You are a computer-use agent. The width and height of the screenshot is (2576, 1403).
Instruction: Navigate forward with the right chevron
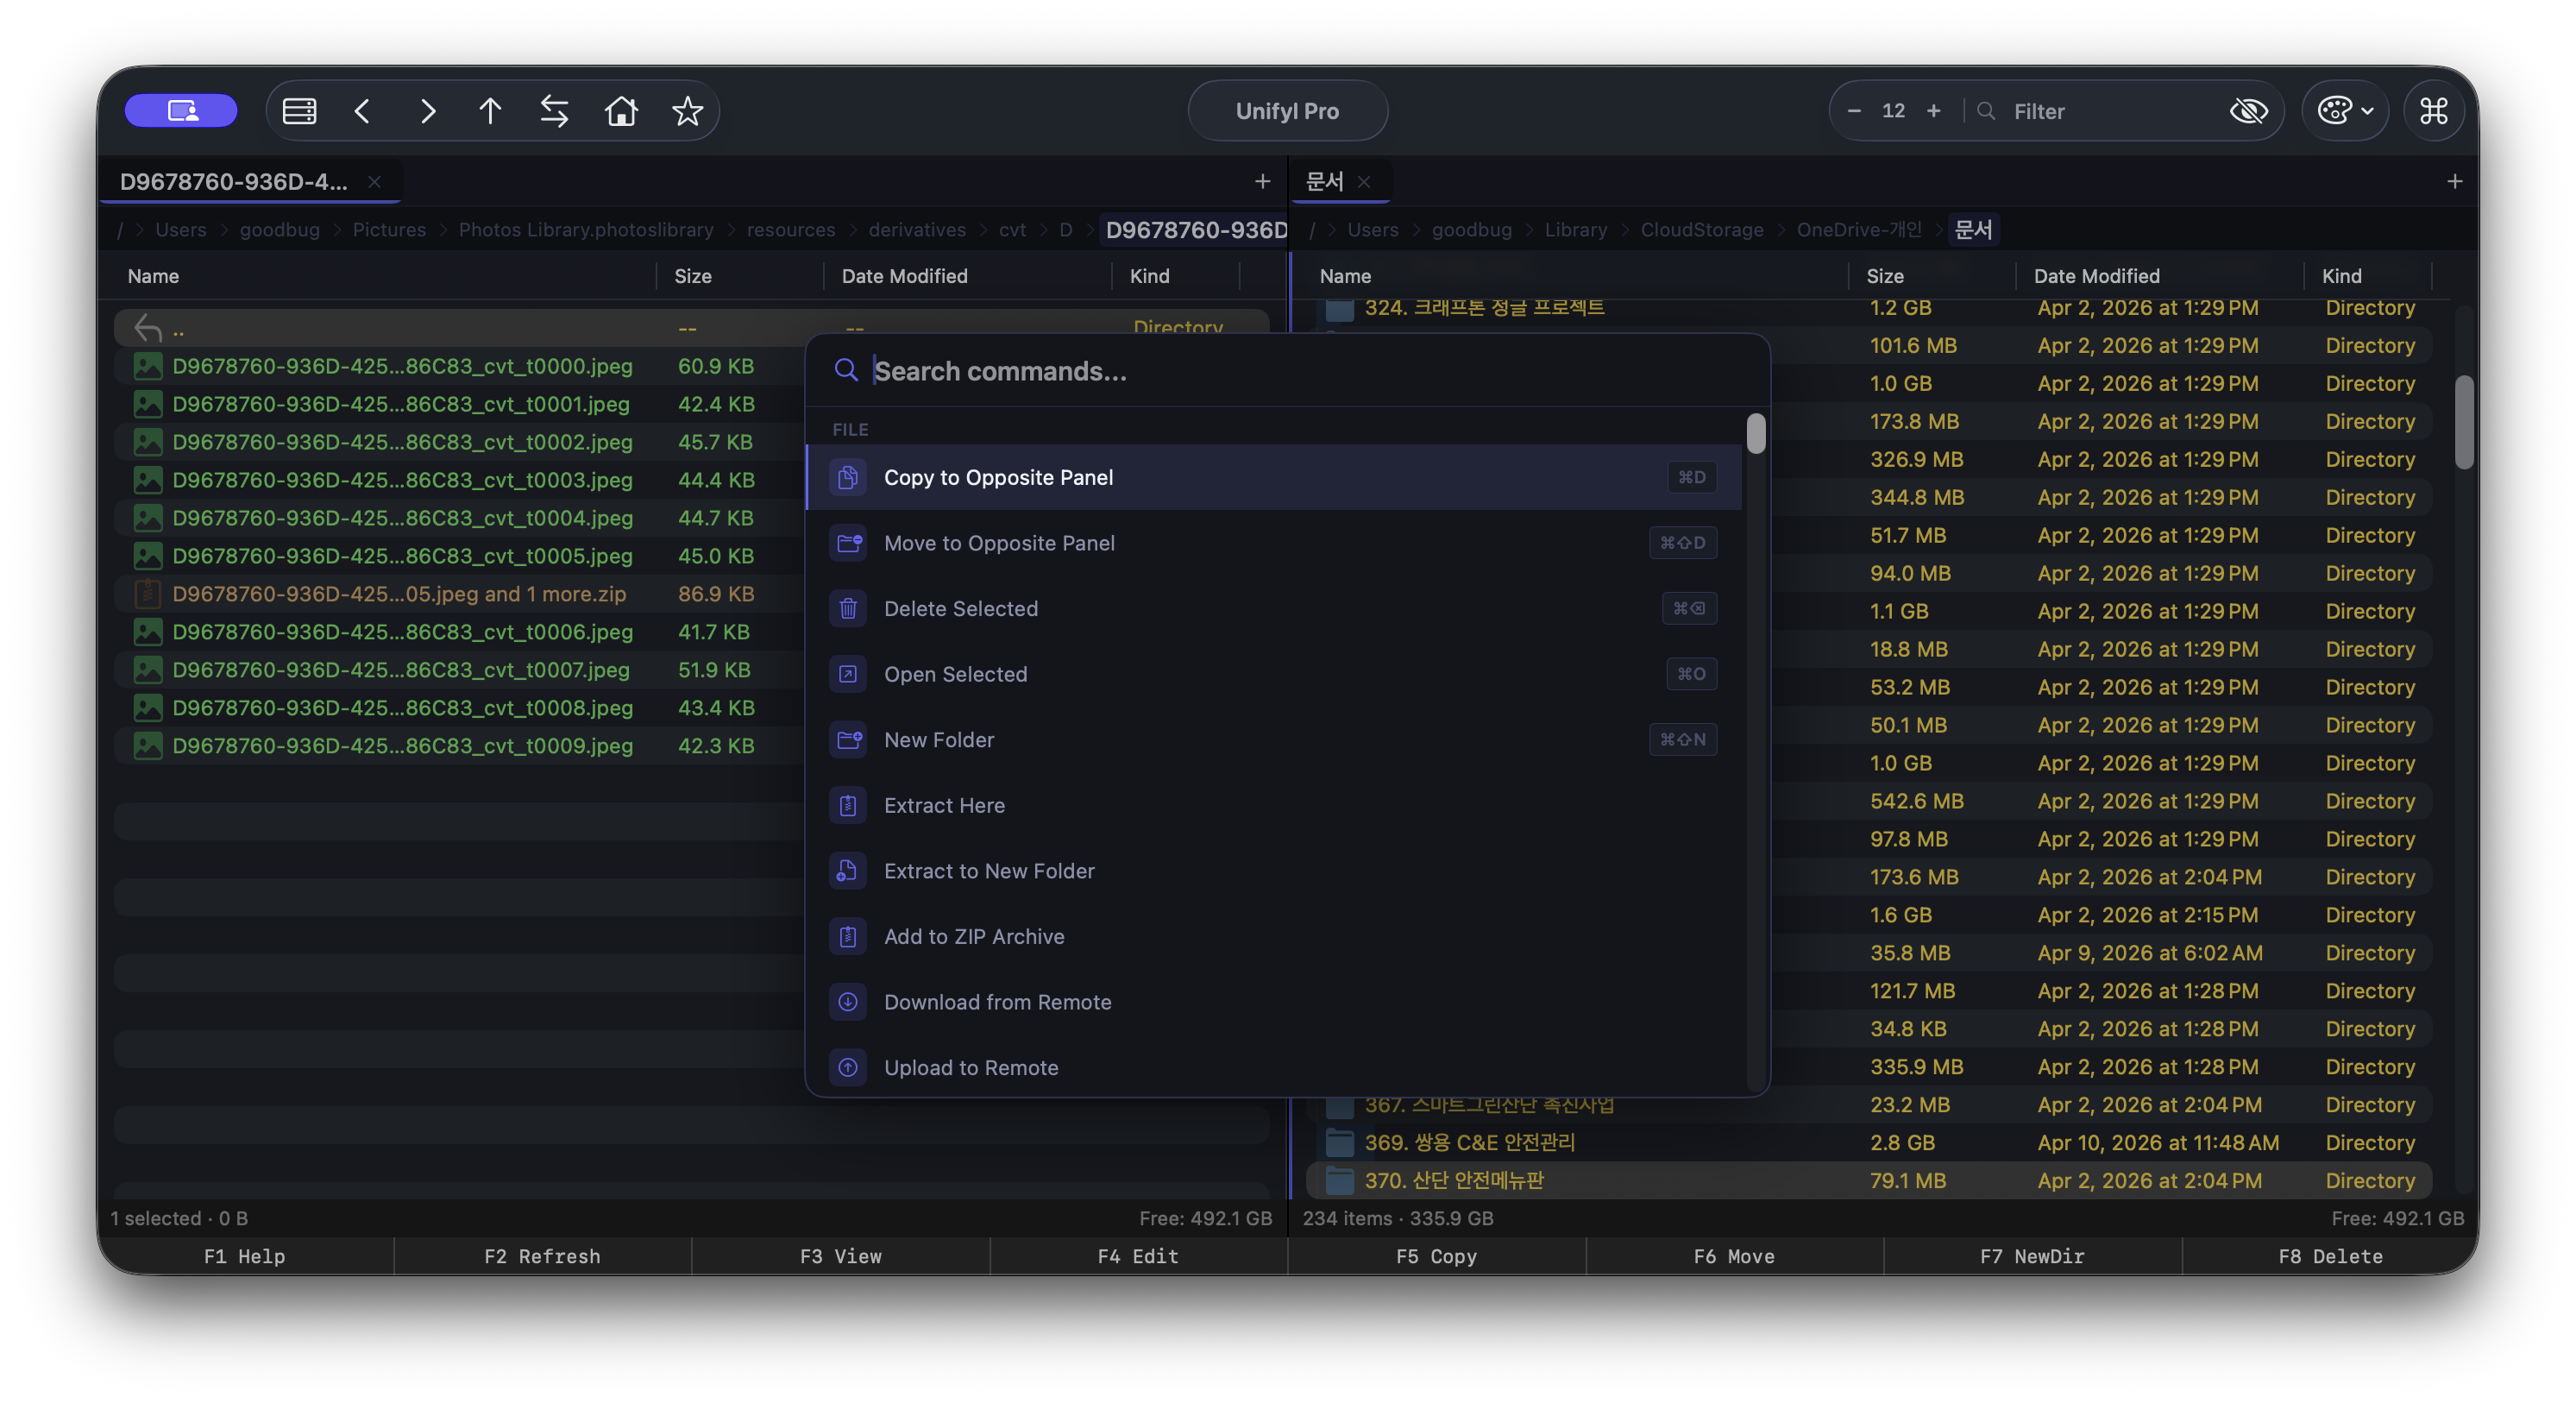point(427,111)
